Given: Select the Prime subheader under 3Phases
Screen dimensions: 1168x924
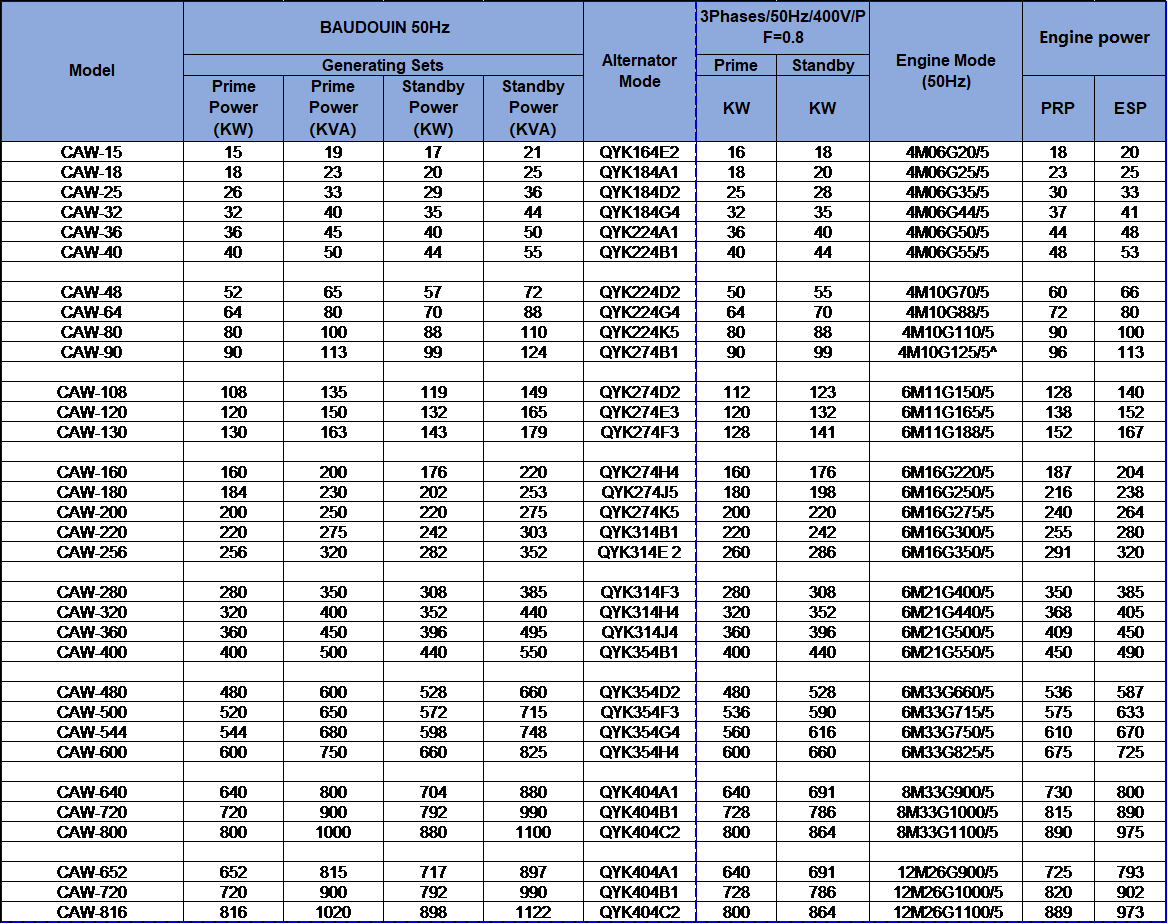Looking at the screenshot, I should [x=736, y=65].
